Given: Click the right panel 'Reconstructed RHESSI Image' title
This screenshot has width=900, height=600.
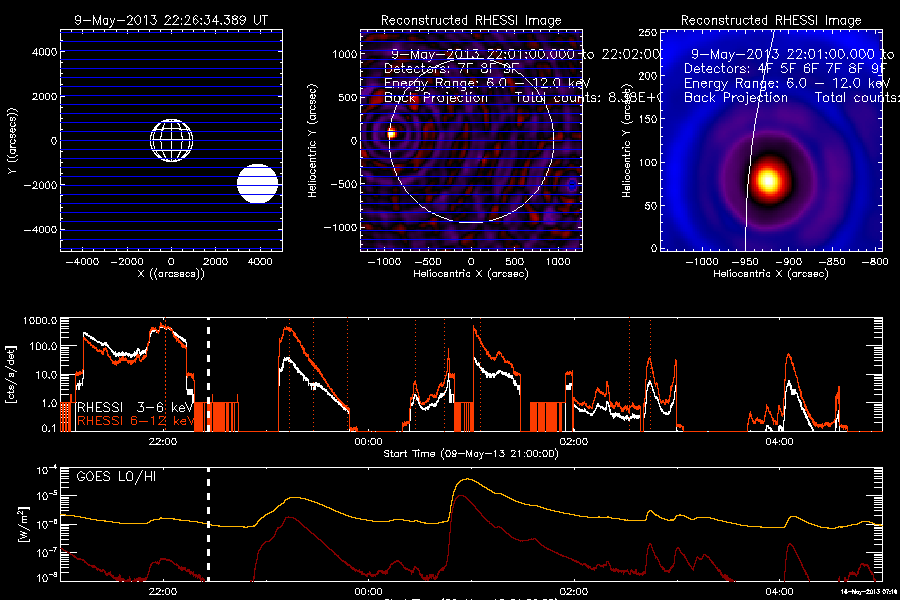Looking at the screenshot, I should 771,20.
